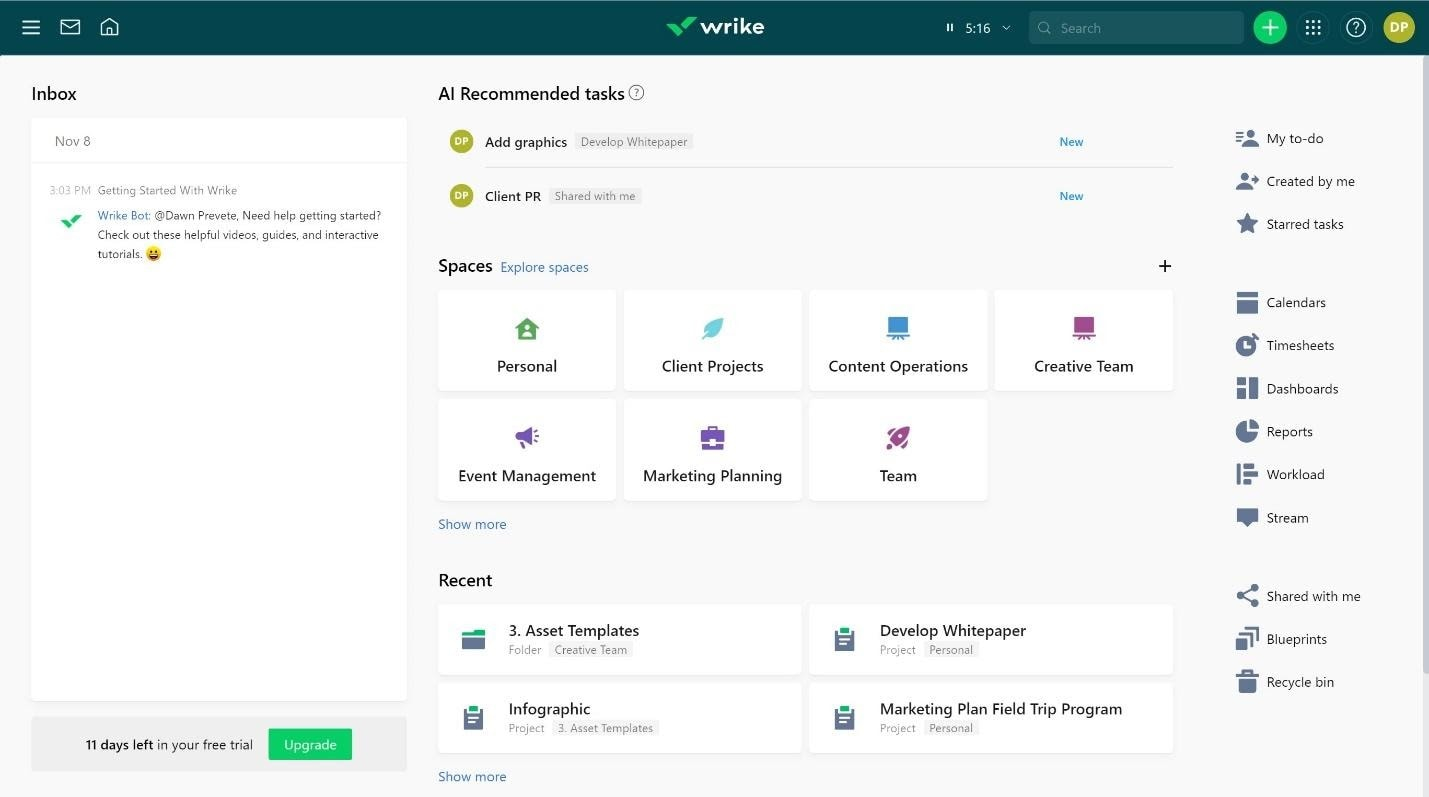Open the apps grid launcher
1429x797 pixels.
point(1314,28)
